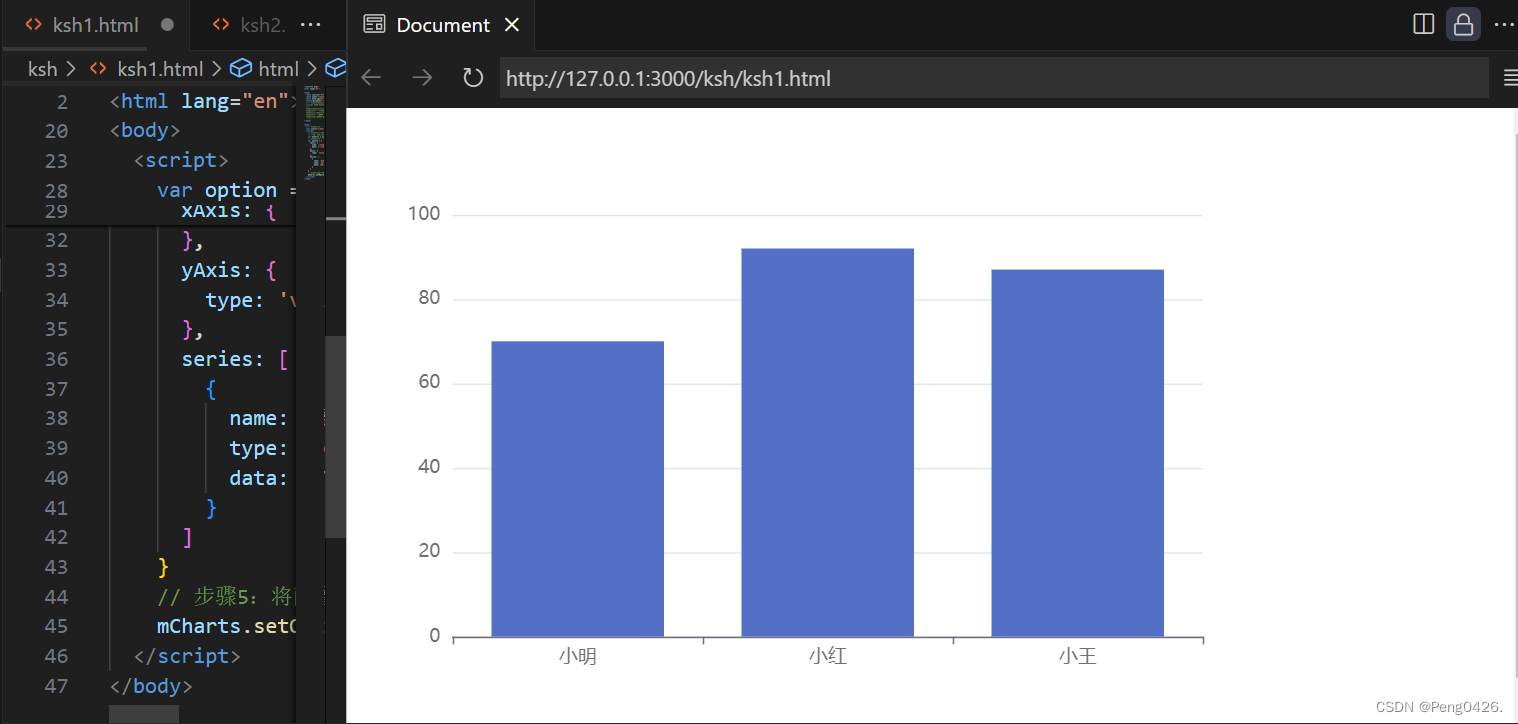
Task: Open the editor tab overflow "..." menu
Action: click(x=312, y=24)
